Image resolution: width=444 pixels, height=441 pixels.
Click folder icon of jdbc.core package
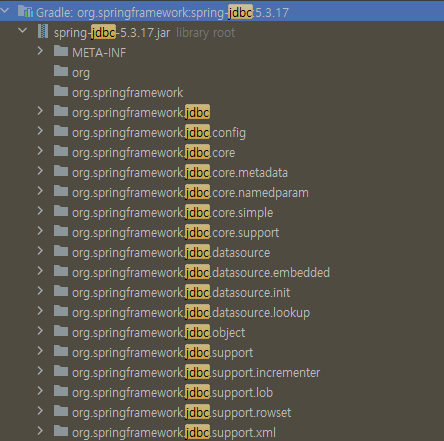point(61,151)
